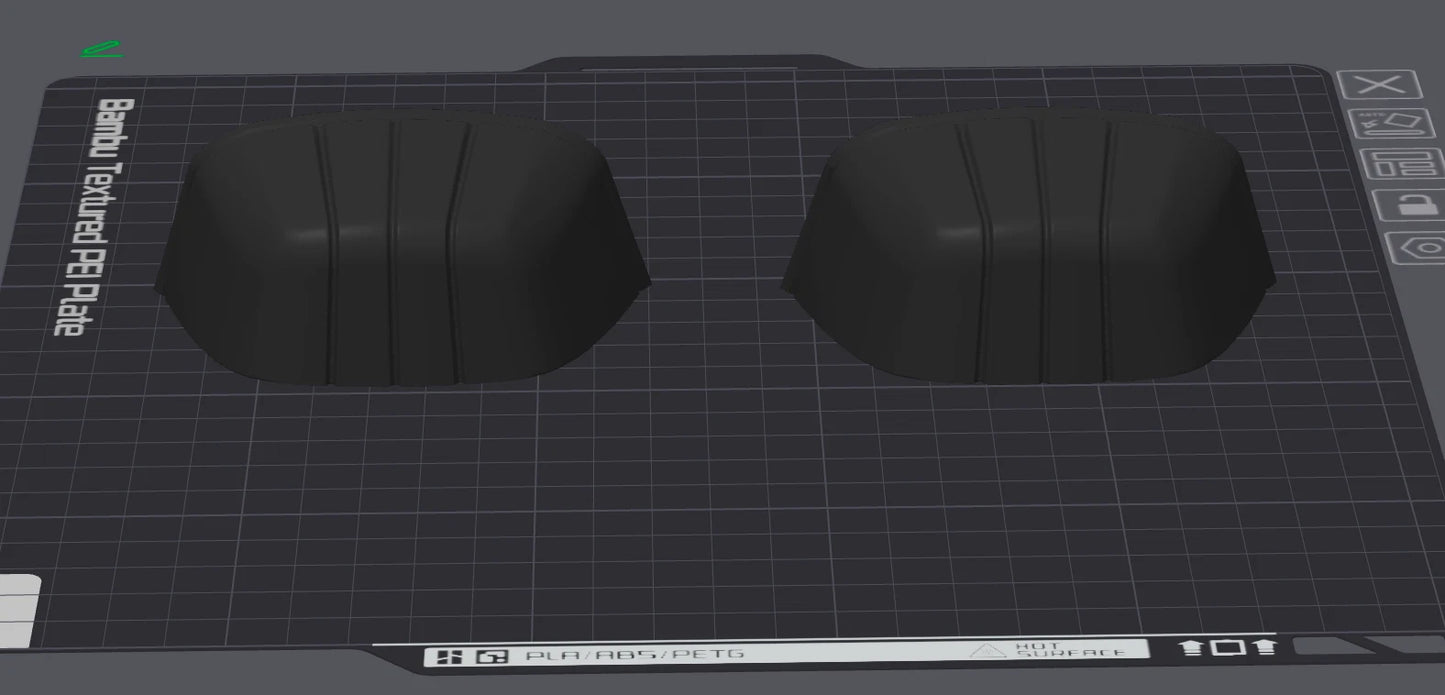The width and height of the screenshot is (1445, 695).
Task: Click empty grid area in front of models
Action: (700, 500)
